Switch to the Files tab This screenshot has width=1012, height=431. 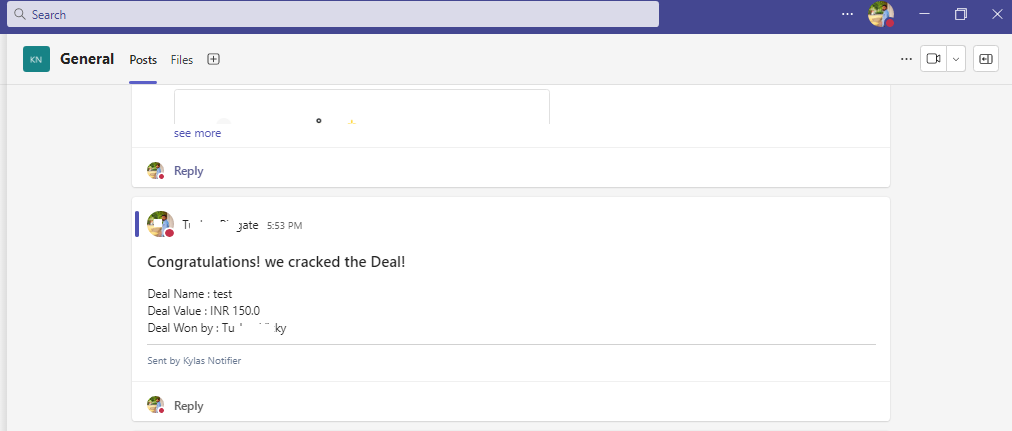(x=181, y=59)
